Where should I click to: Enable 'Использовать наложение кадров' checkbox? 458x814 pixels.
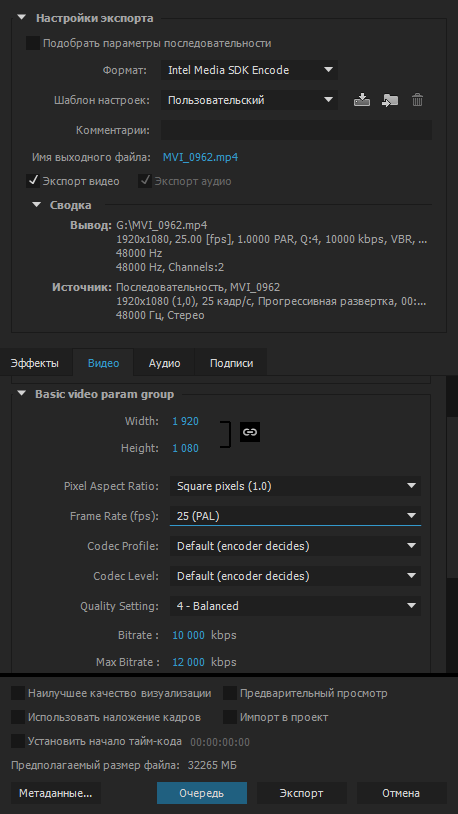tap(18, 717)
